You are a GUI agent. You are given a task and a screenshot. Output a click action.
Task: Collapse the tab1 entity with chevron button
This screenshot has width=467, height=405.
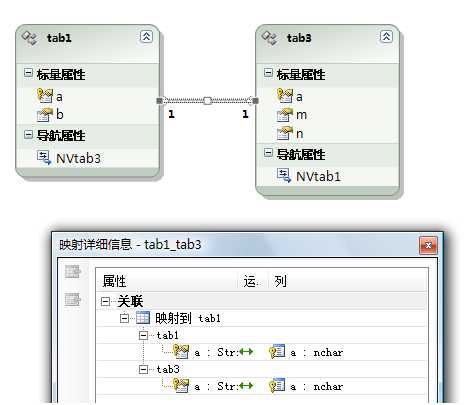click(146, 36)
